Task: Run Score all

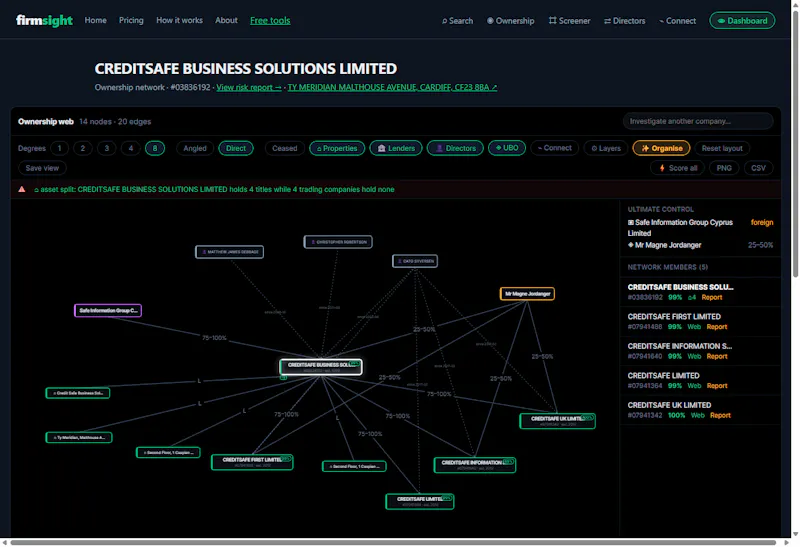Action: point(678,168)
